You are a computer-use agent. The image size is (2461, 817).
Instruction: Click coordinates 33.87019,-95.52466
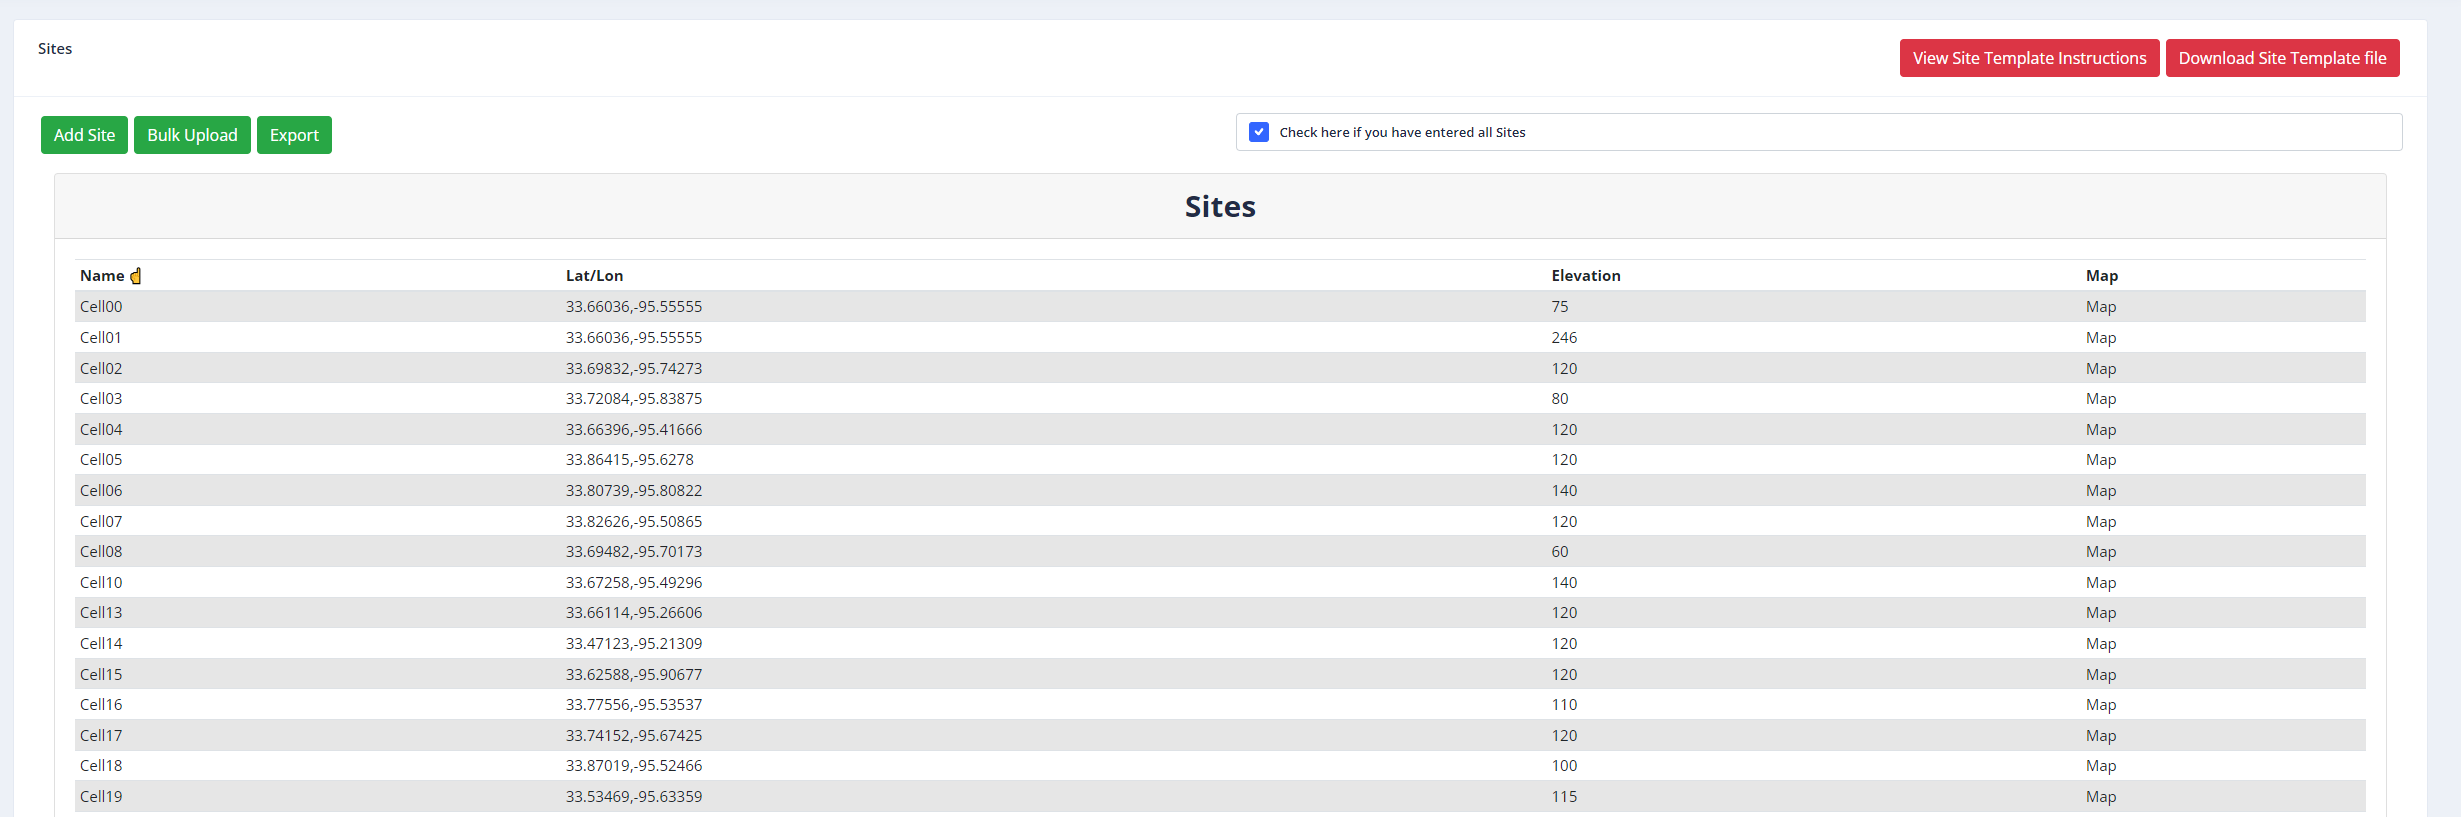(634, 766)
